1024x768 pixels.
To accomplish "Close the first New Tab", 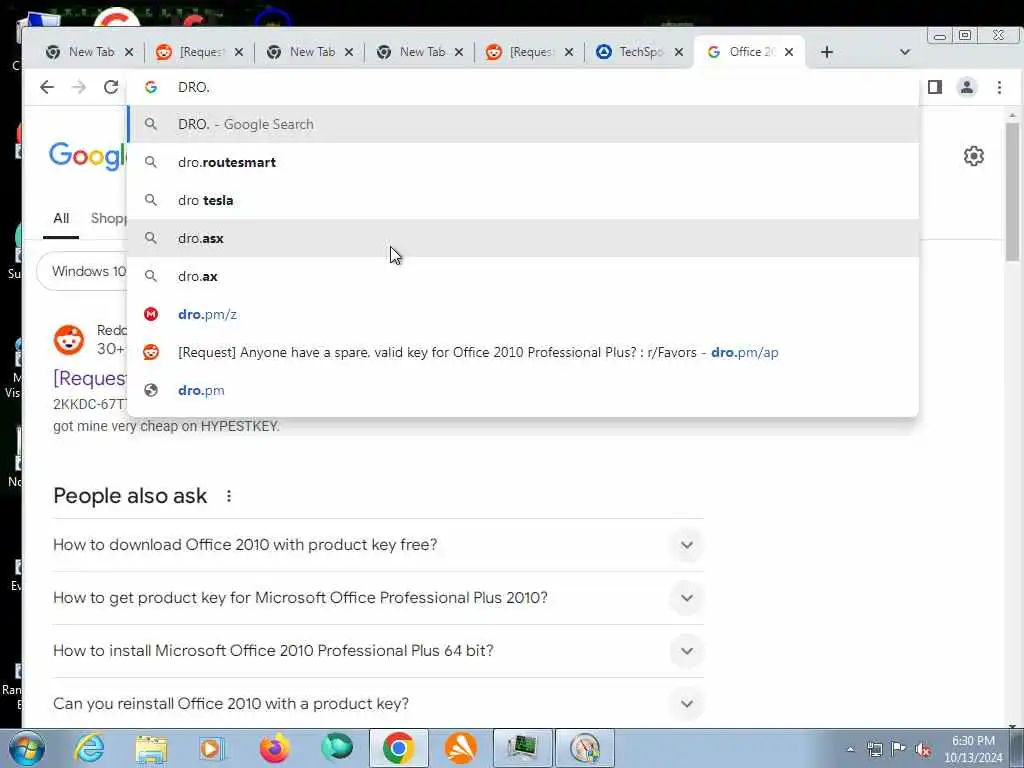I will 129,52.
